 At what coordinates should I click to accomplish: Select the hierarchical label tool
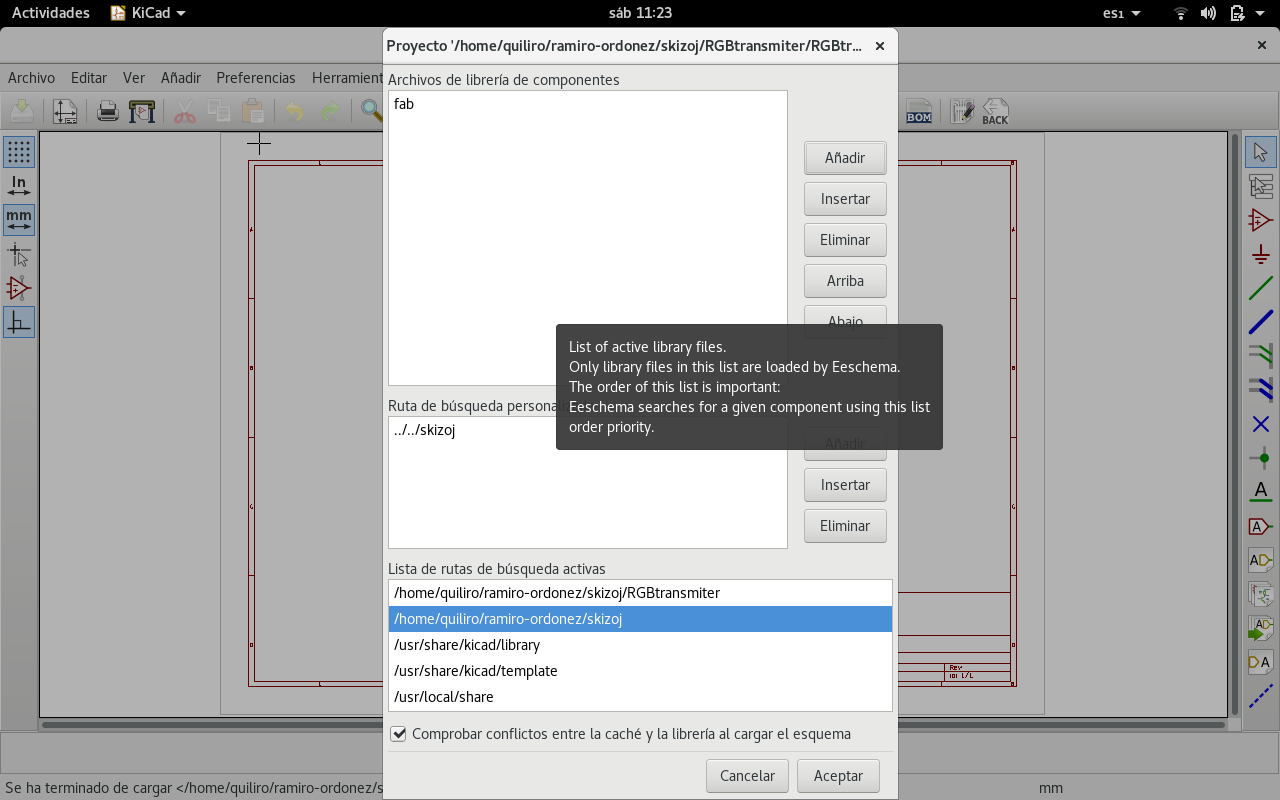(1261, 560)
